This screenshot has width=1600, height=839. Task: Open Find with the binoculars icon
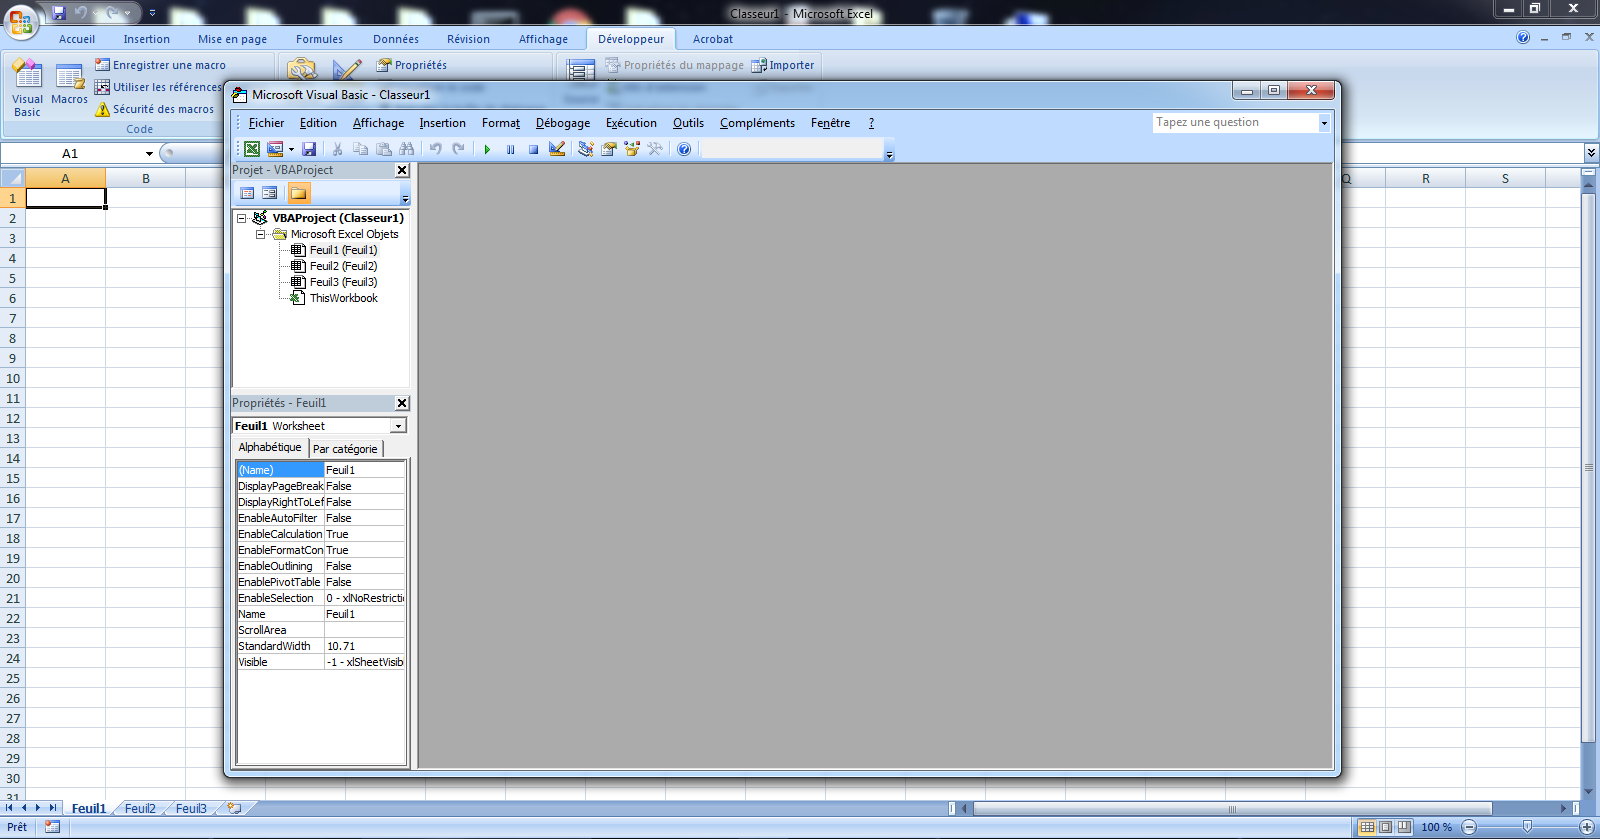(x=406, y=149)
